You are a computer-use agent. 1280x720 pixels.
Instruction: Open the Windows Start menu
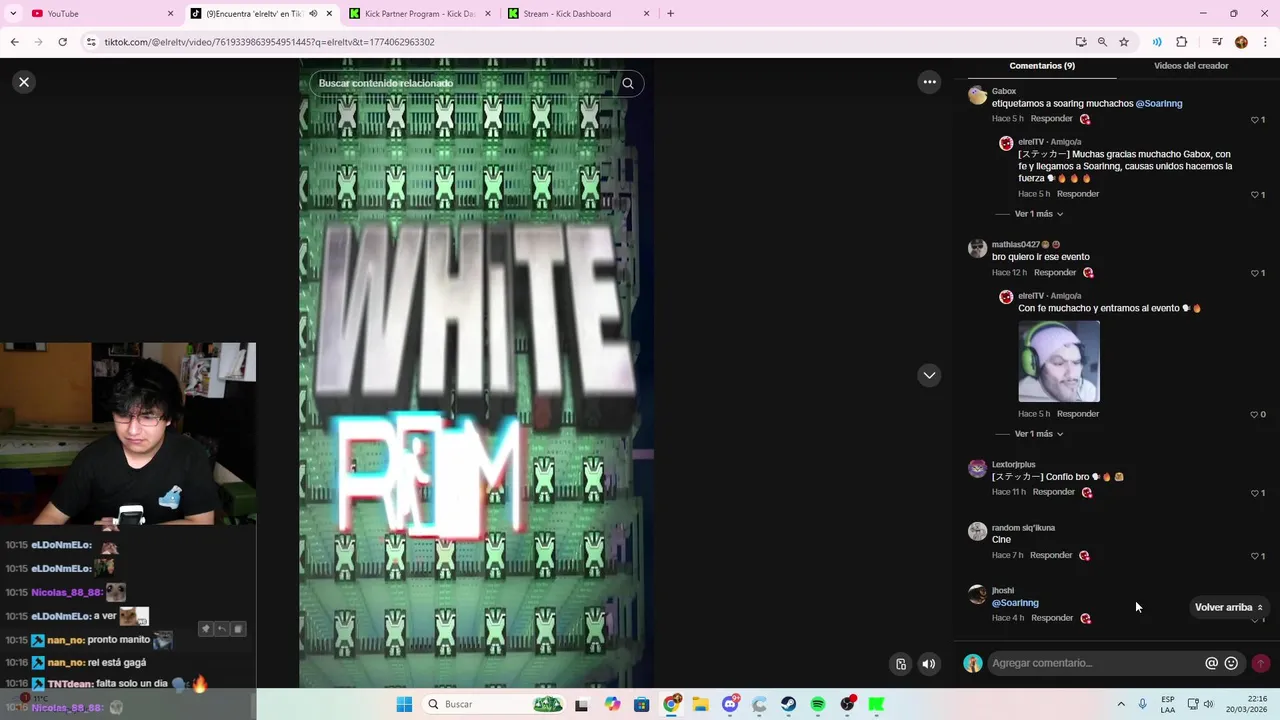pyautogui.click(x=404, y=705)
